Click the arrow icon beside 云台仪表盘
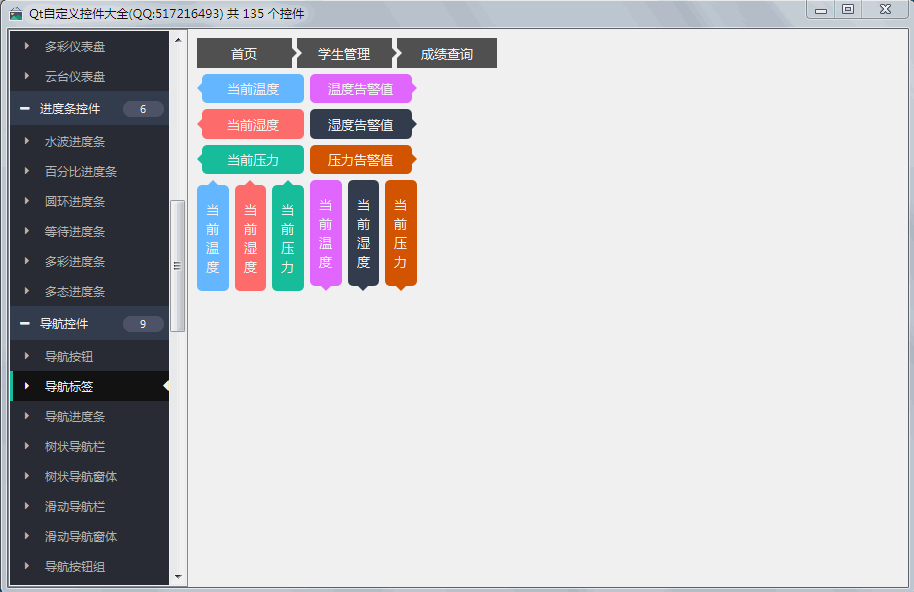Viewport: 914px width, 592px height. pyautogui.click(x=27, y=76)
